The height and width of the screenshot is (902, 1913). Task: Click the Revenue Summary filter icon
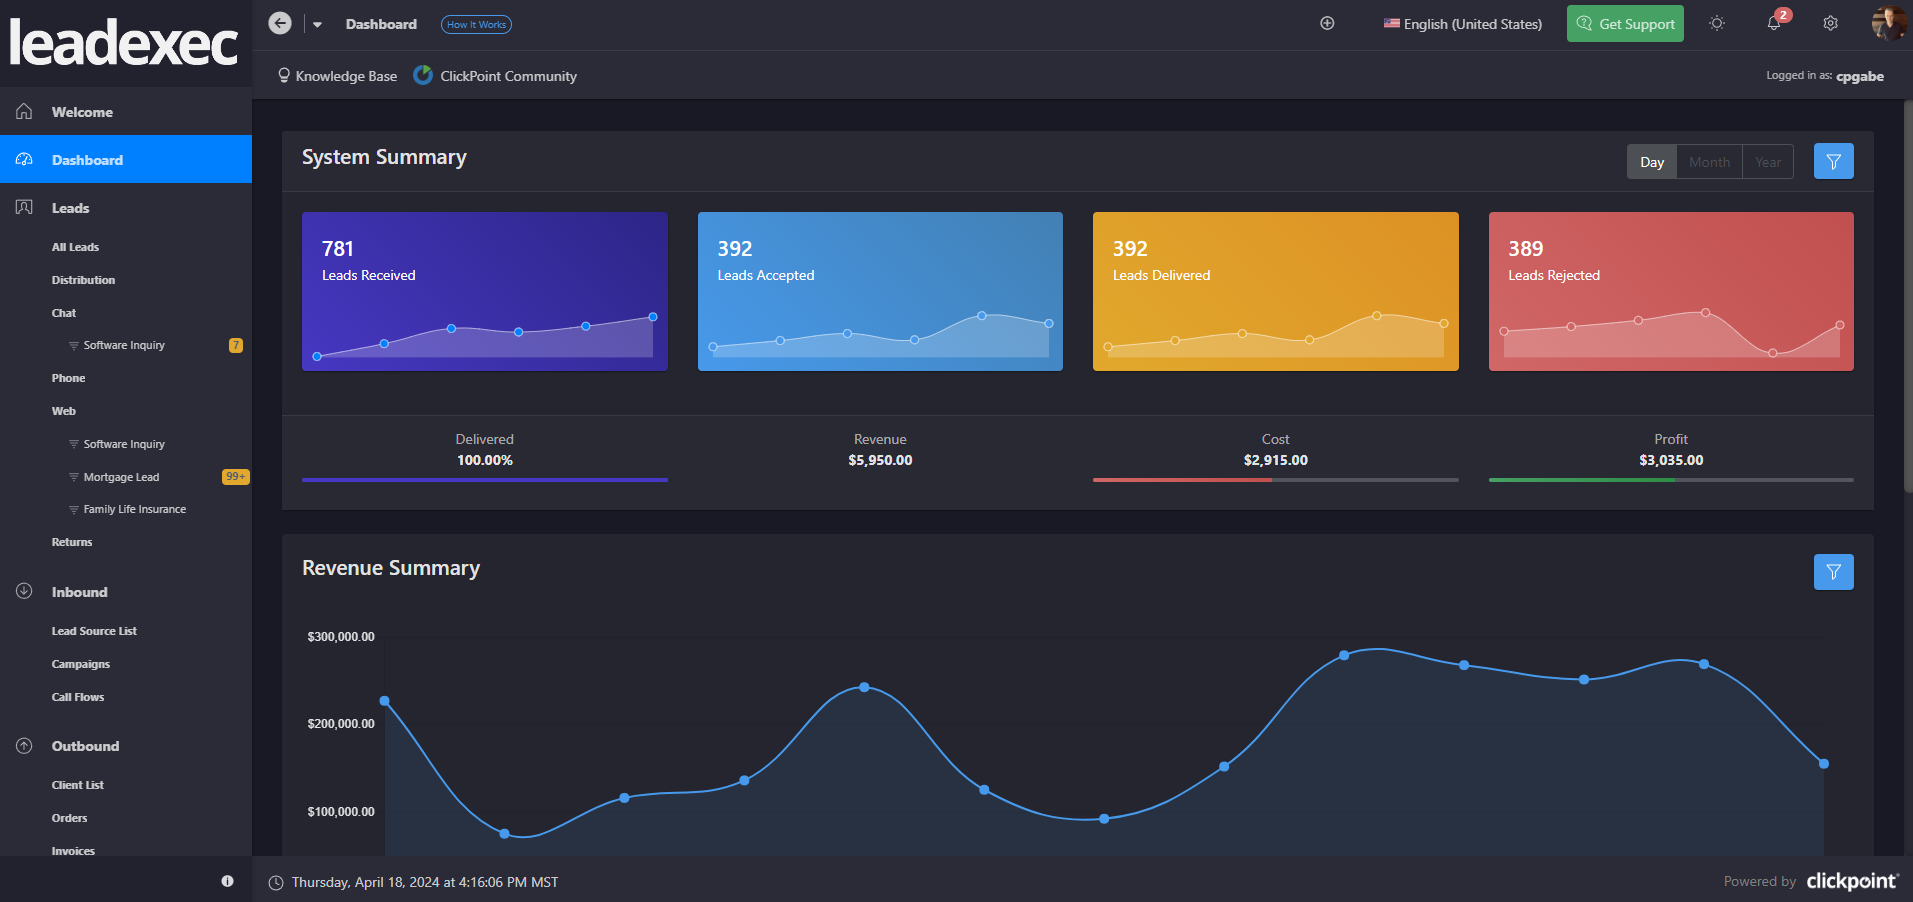tap(1833, 572)
